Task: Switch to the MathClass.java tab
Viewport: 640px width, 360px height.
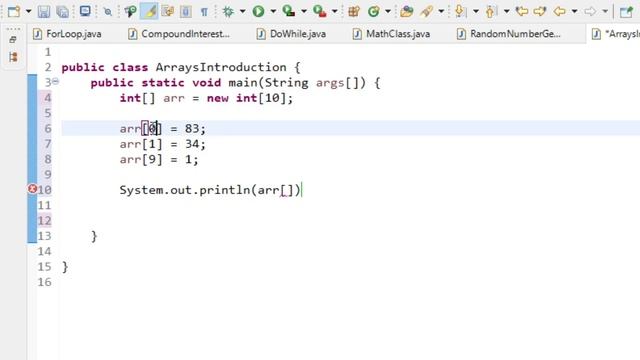Action: point(392,34)
